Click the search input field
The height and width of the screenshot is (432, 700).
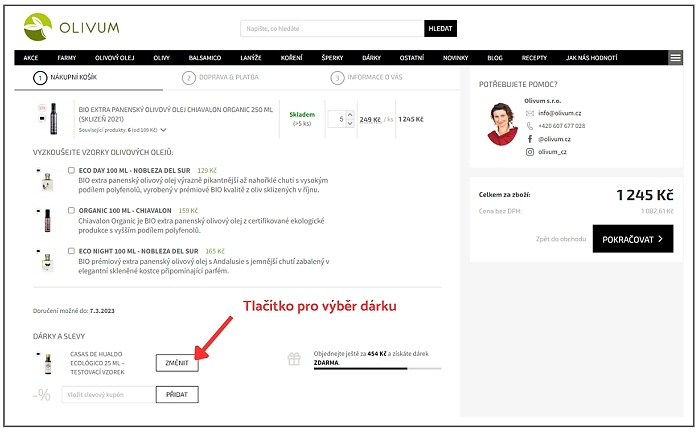(332, 29)
